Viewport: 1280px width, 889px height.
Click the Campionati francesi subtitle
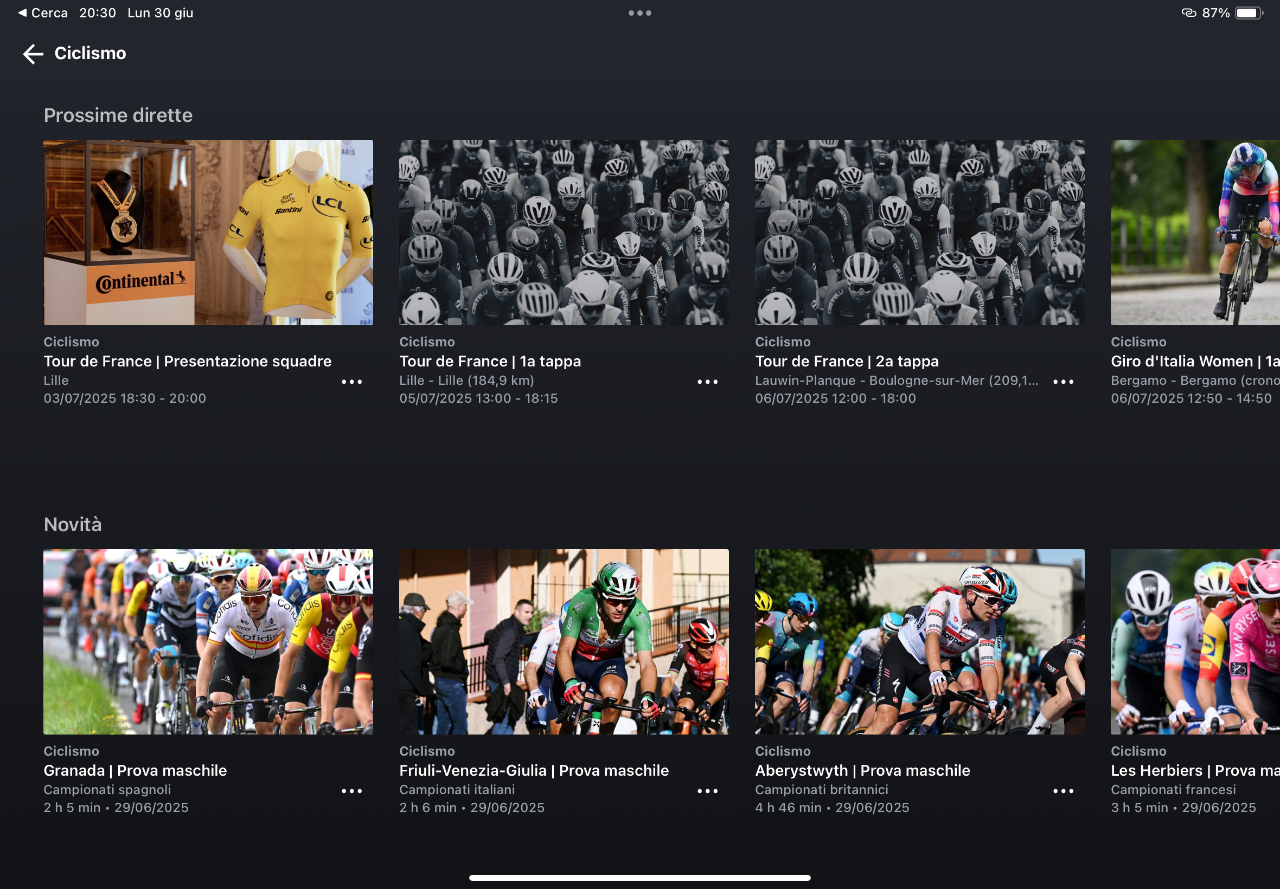(x=1172, y=790)
